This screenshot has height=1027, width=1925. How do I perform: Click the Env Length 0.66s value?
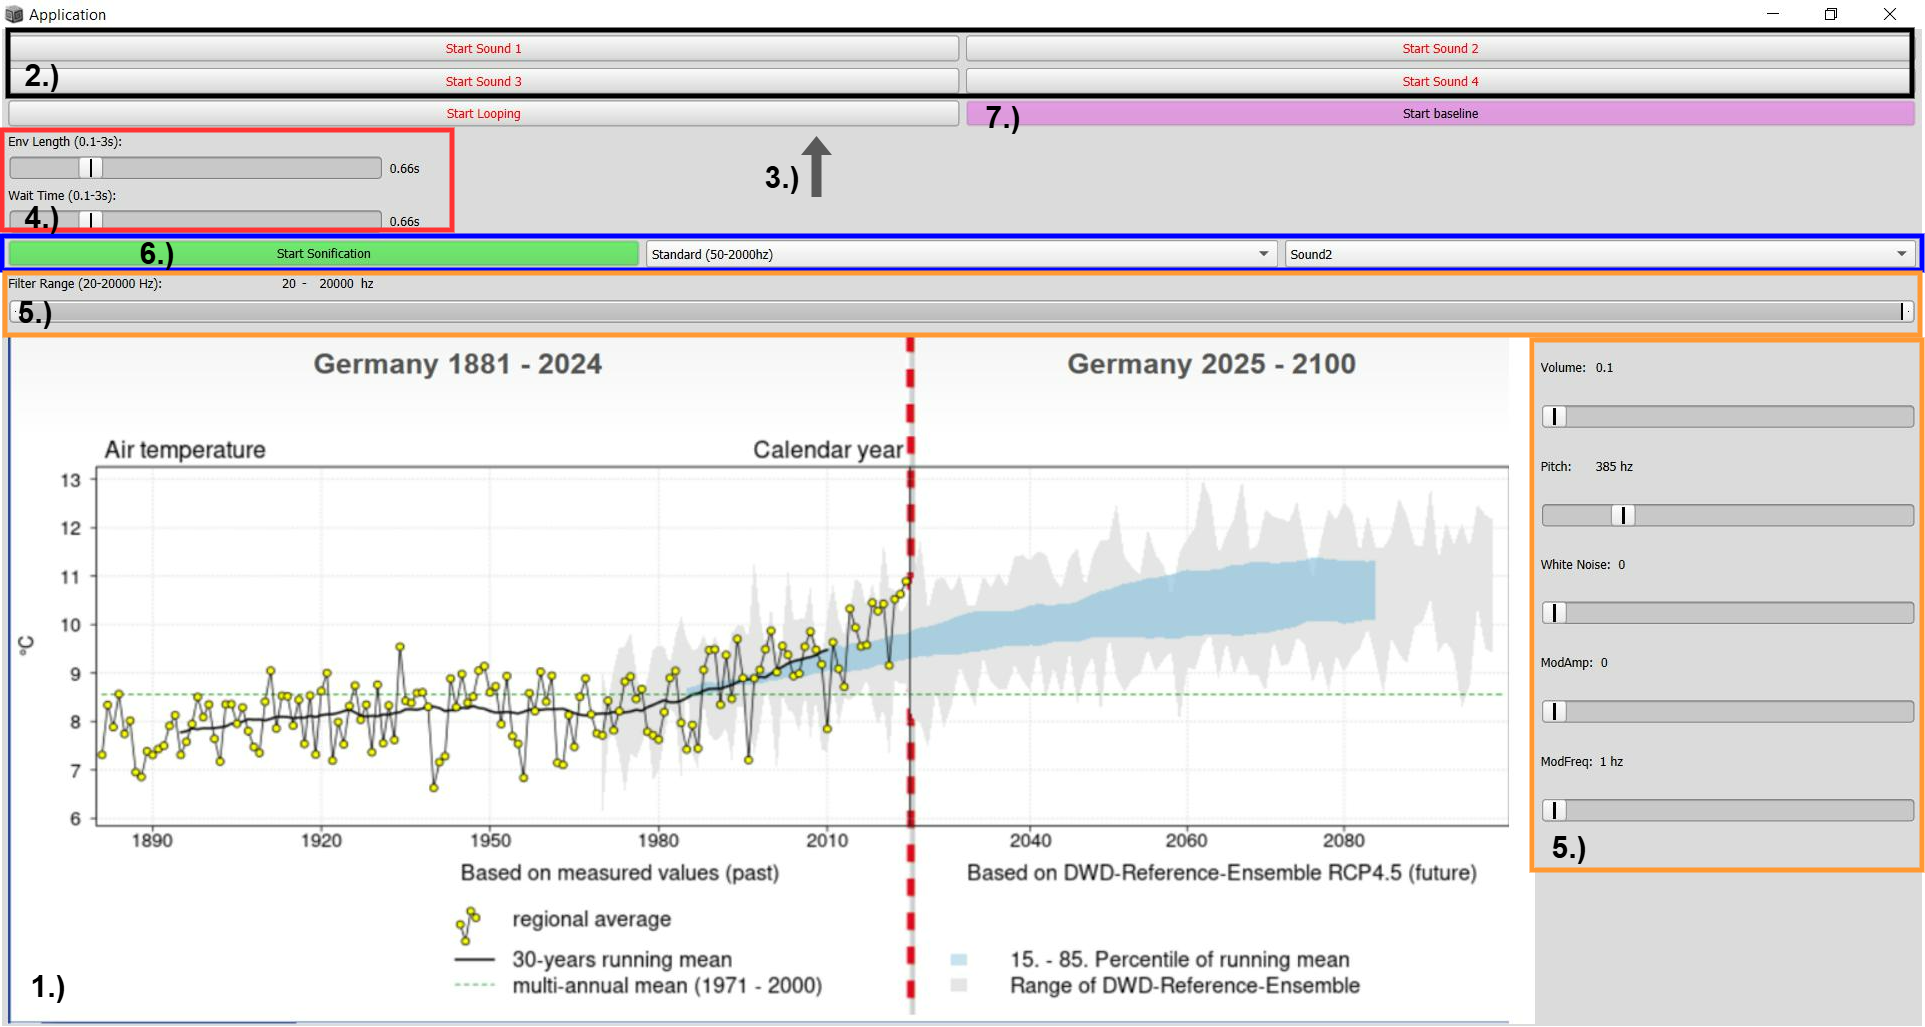coord(404,169)
